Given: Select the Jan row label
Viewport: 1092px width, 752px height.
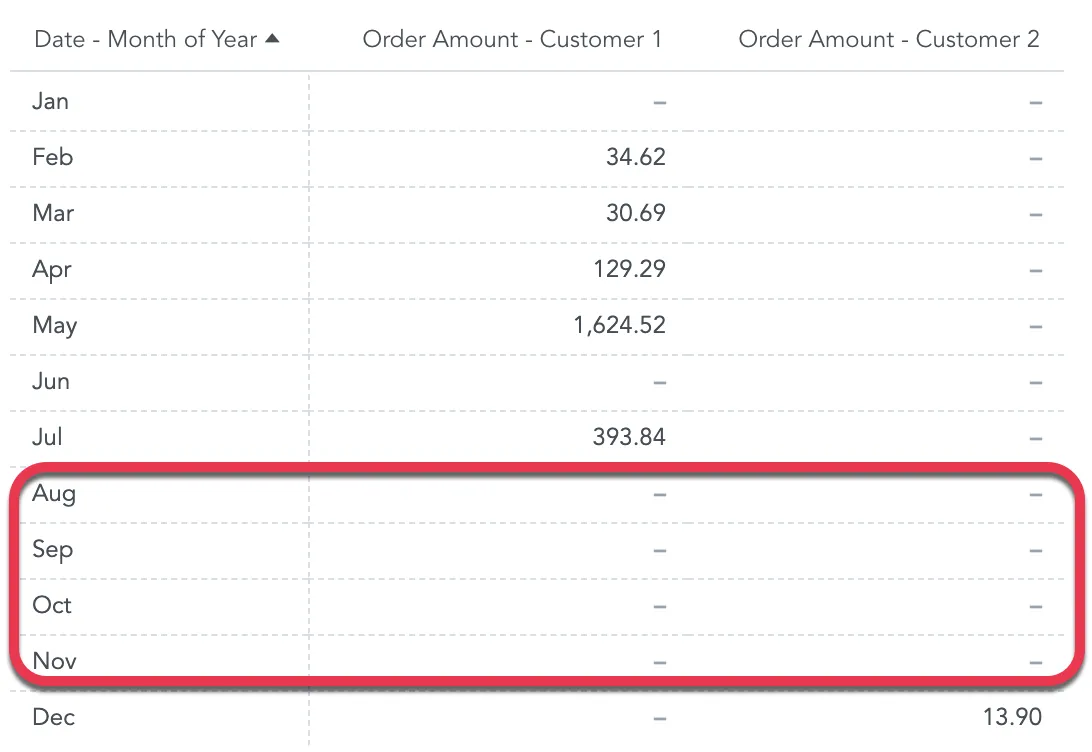Looking at the screenshot, I should (x=50, y=100).
